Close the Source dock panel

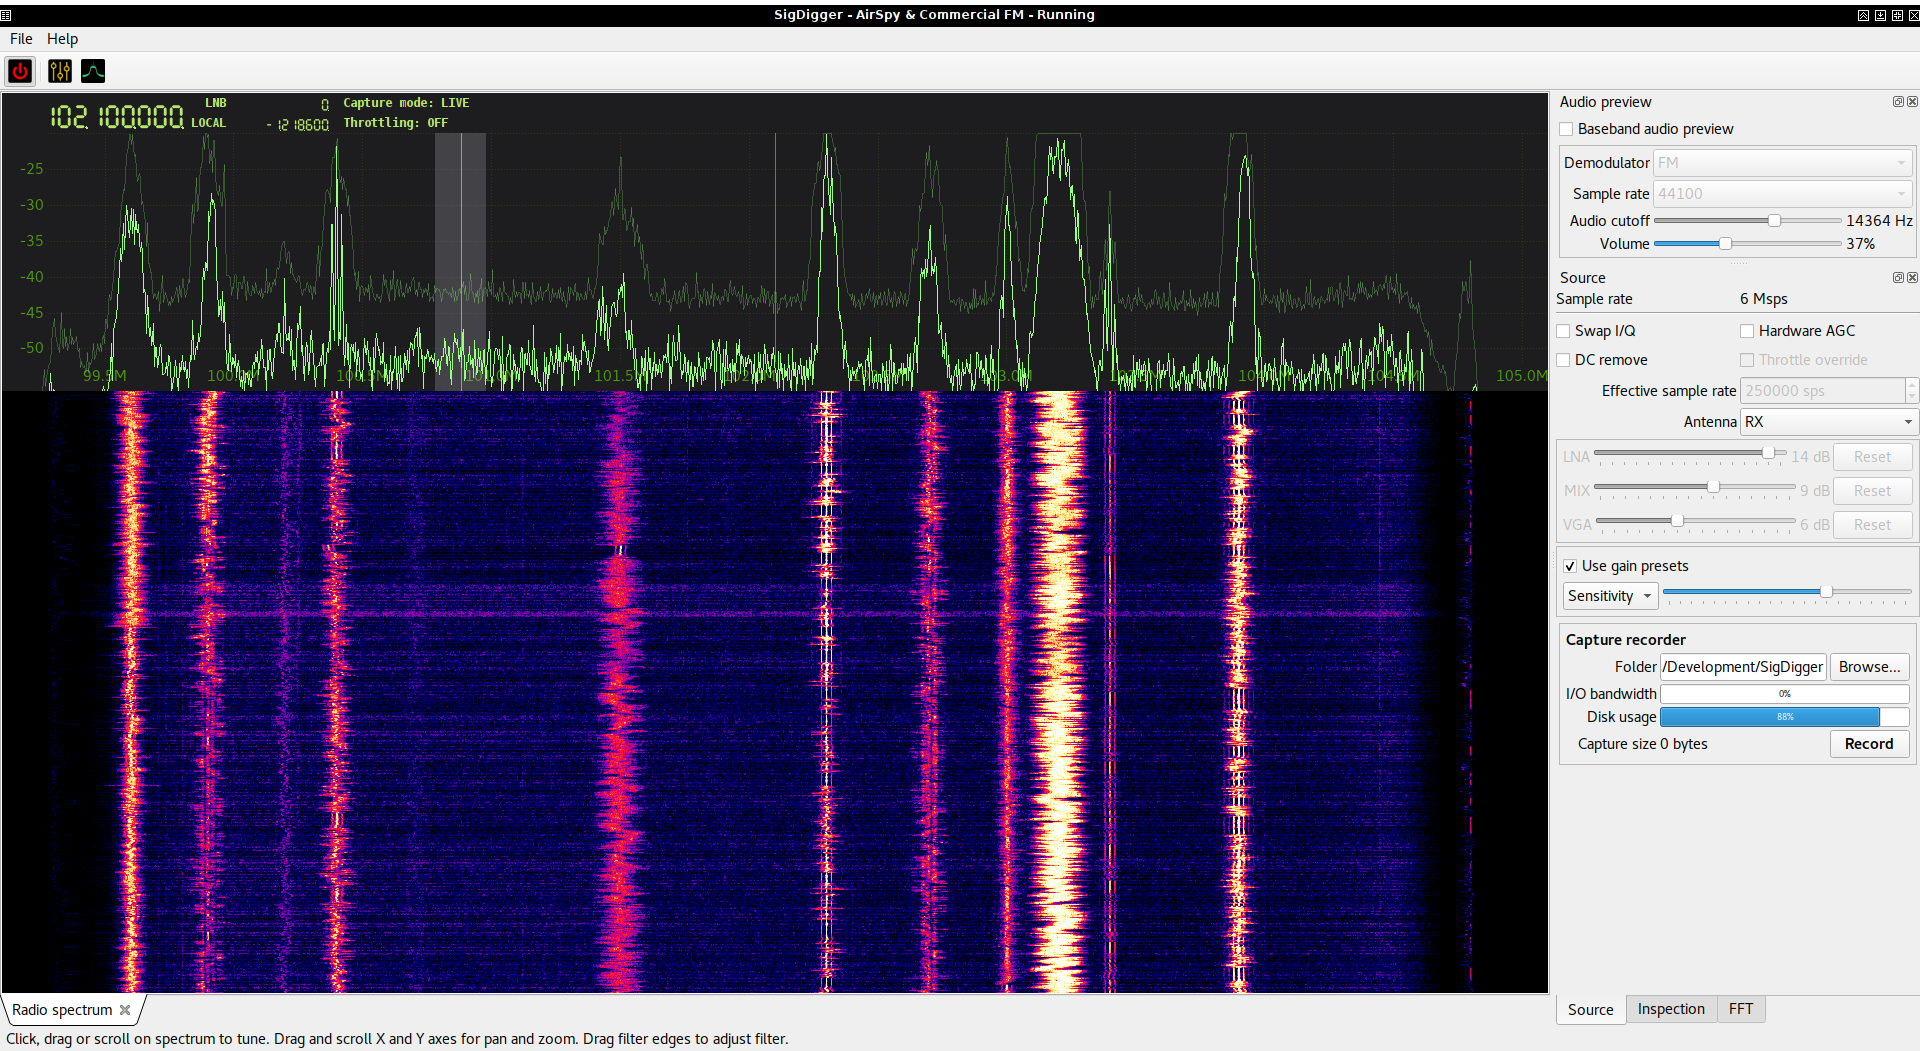coord(1912,278)
